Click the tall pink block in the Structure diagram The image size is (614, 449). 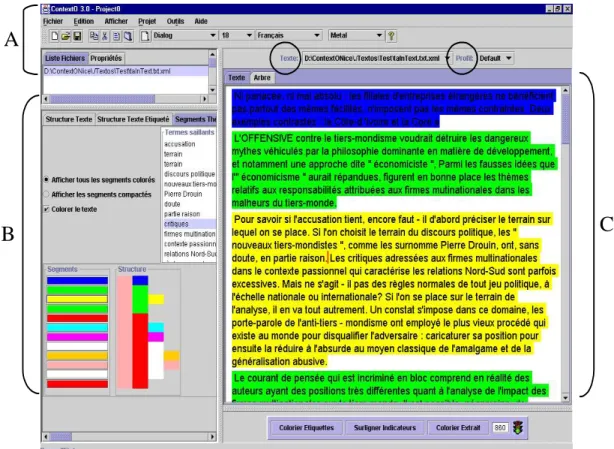pos(124,332)
